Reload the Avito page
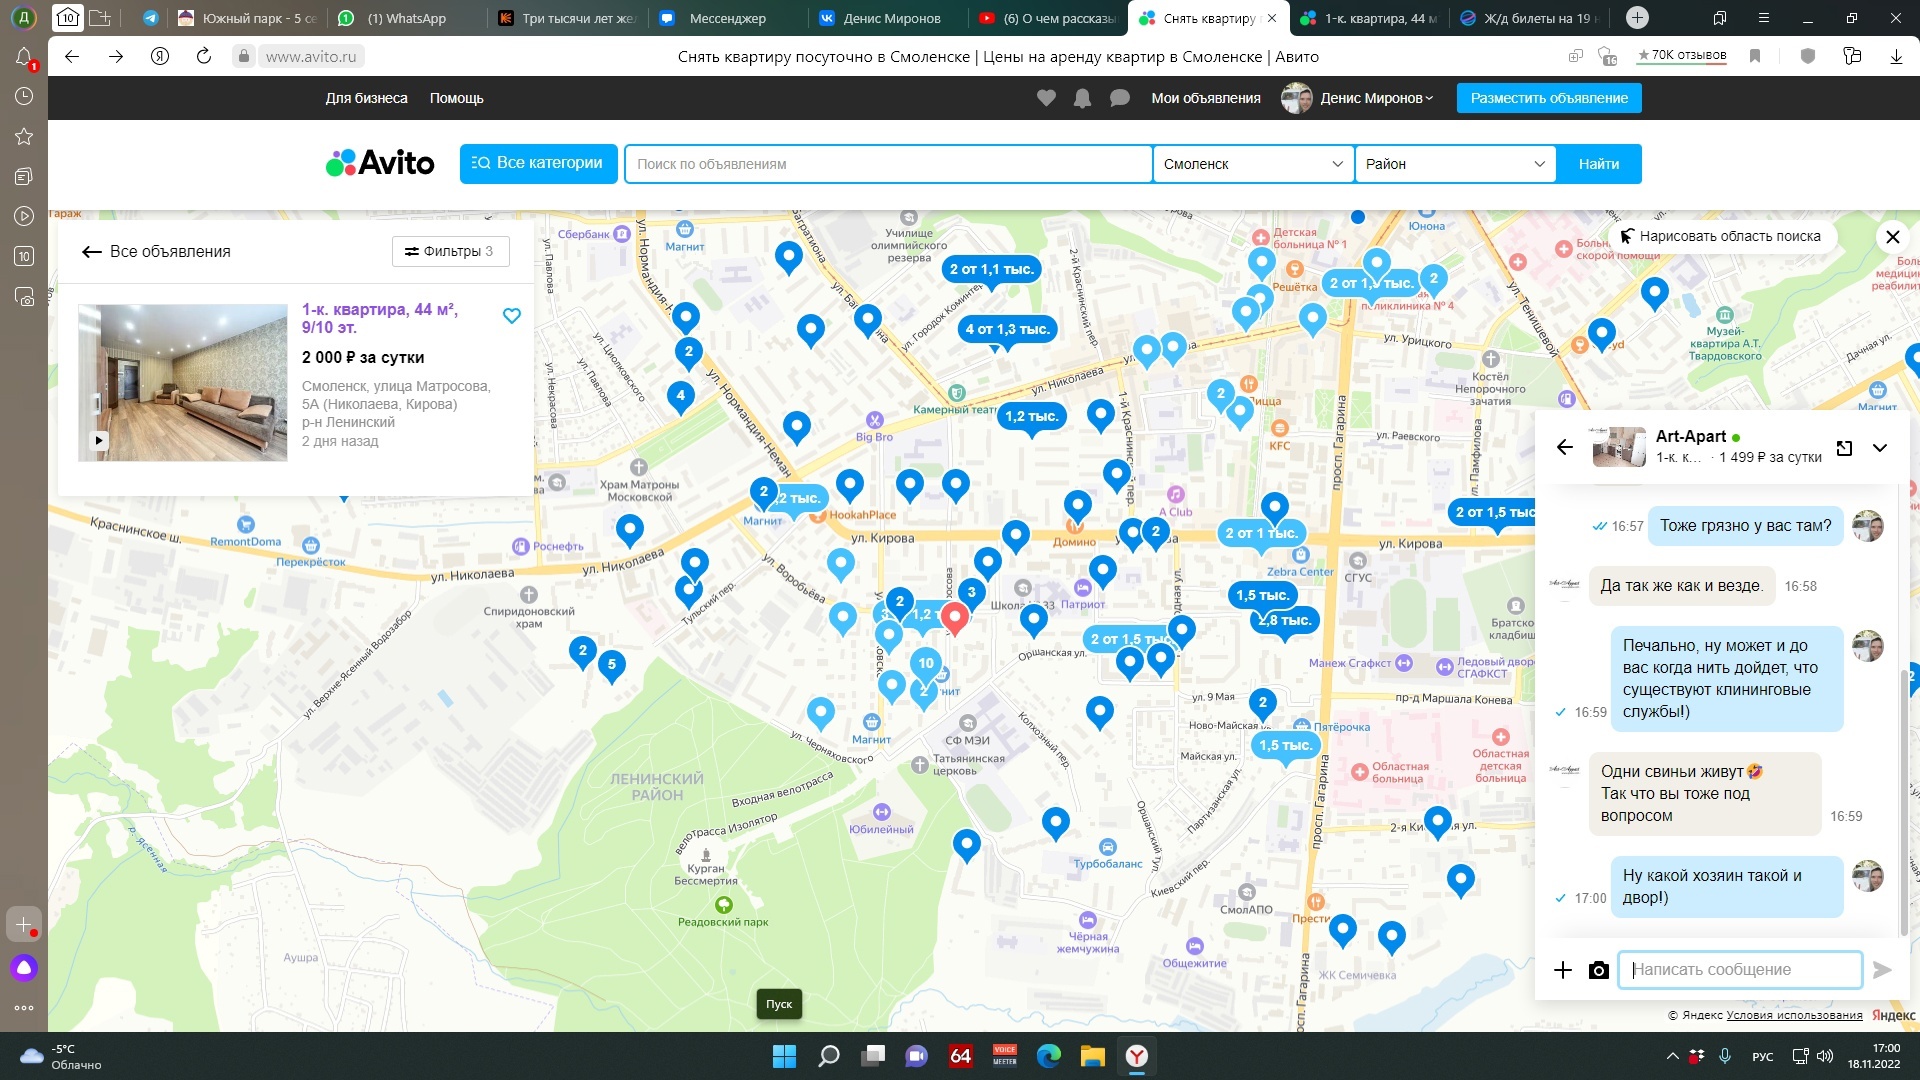1920x1080 pixels. coord(204,56)
